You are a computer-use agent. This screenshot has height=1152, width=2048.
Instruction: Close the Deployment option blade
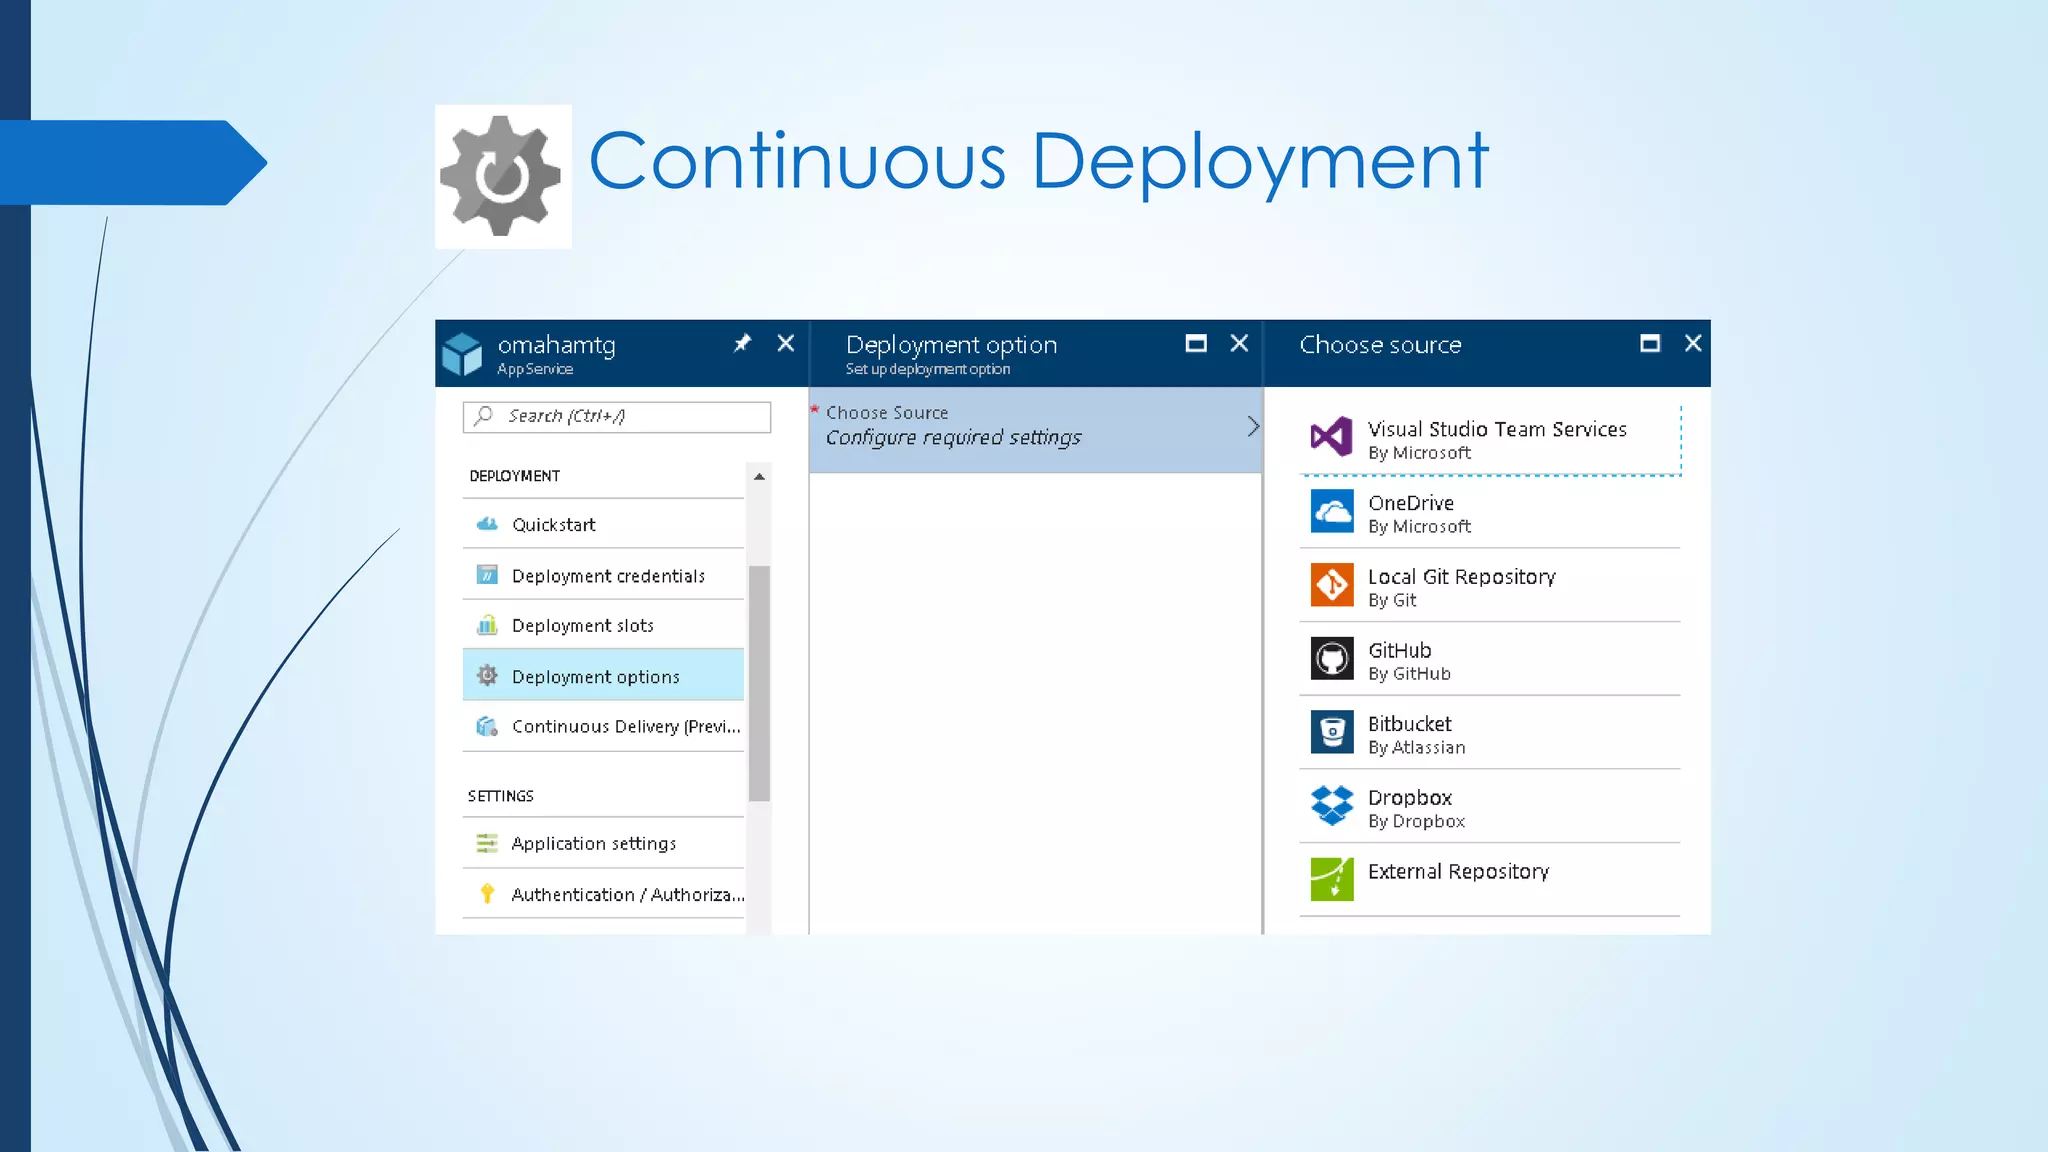pos(1239,343)
